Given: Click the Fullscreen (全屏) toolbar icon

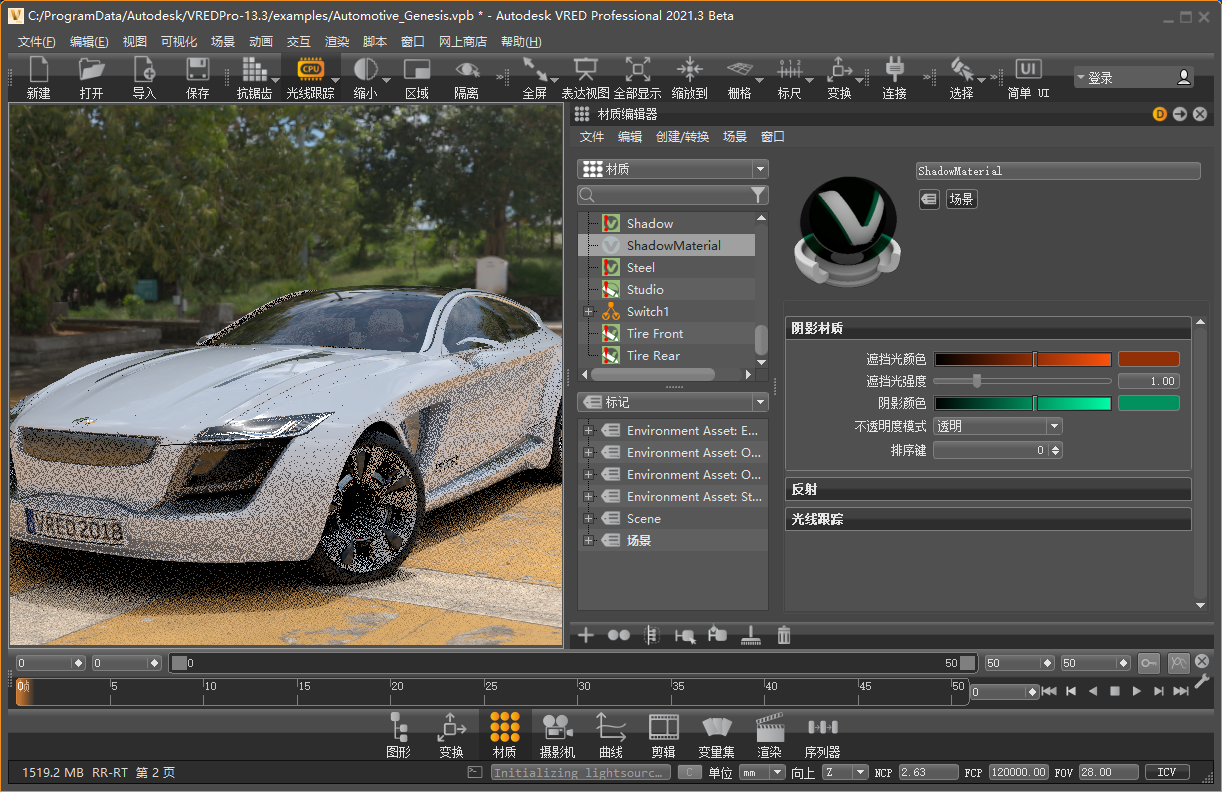Looking at the screenshot, I should pos(534,77).
